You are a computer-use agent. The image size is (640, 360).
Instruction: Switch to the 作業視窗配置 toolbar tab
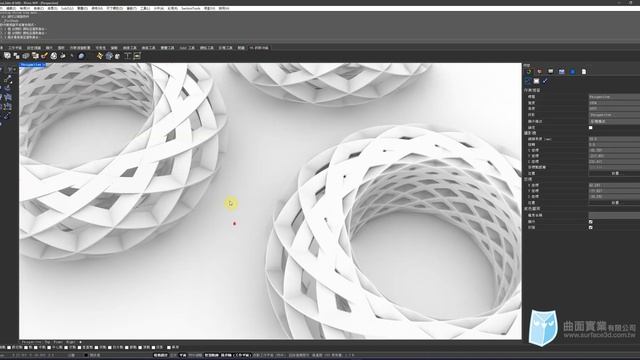tap(80, 48)
